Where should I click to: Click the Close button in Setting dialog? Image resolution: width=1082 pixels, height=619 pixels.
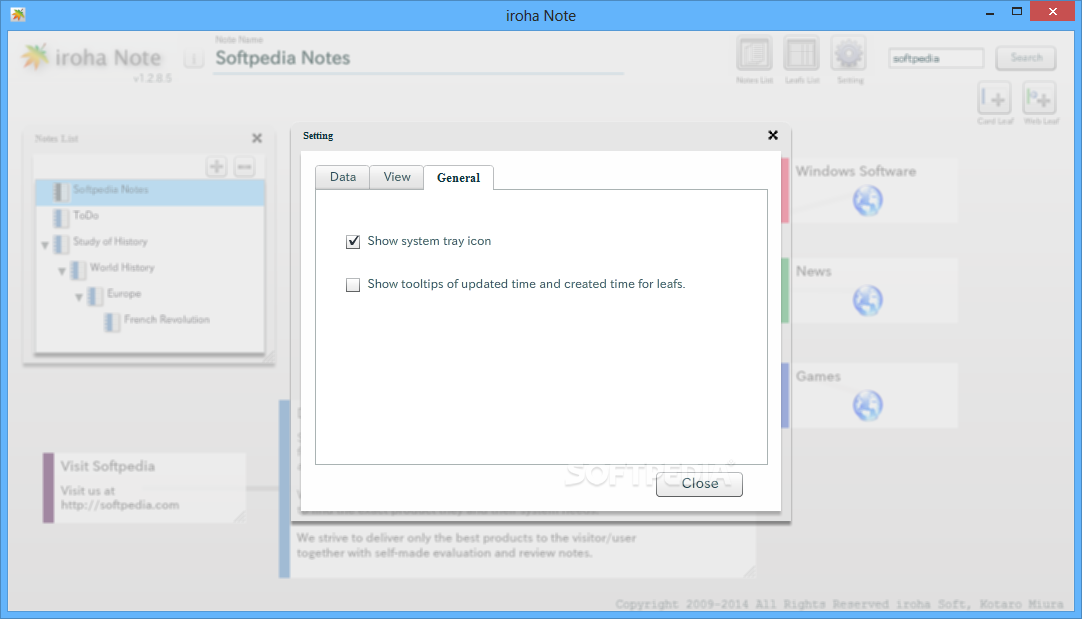[699, 484]
